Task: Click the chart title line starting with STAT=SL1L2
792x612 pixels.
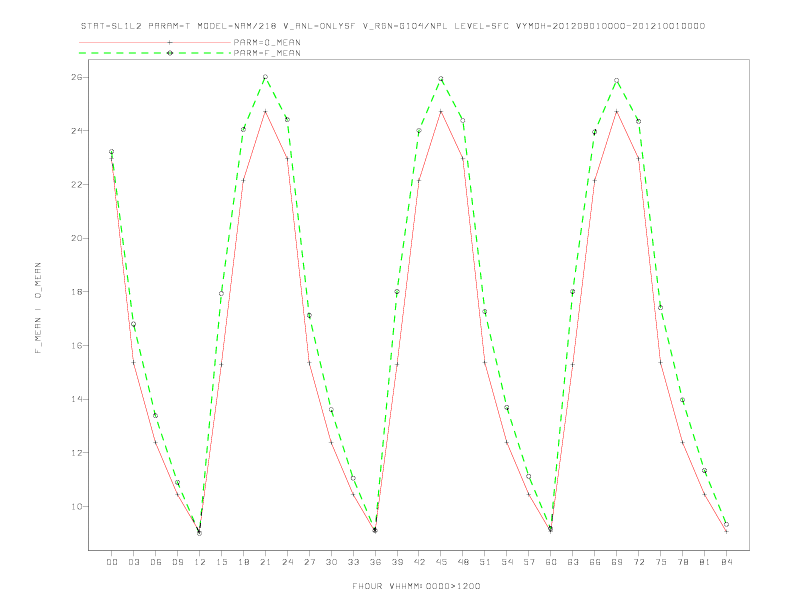Action: 393,26
